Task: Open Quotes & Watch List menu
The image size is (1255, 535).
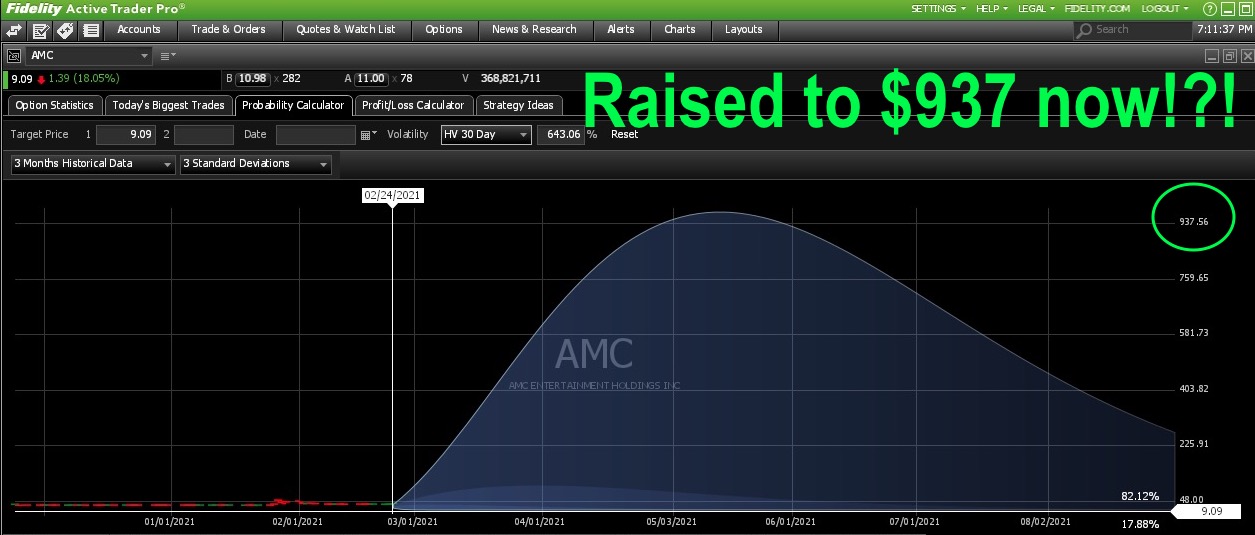Action: tap(346, 30)
